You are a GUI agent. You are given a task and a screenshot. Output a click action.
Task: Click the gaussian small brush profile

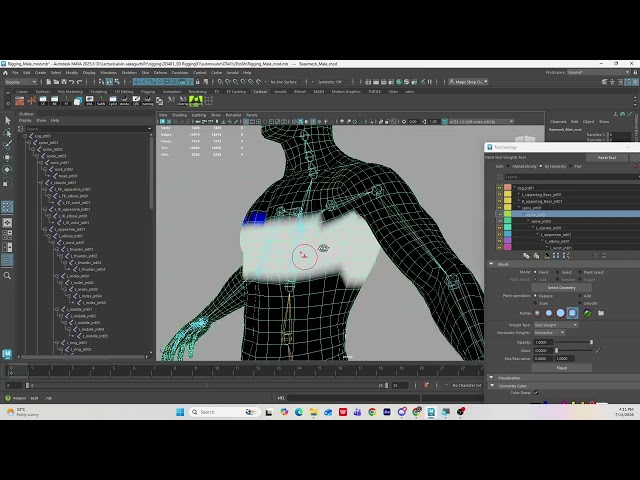point(538,313)
